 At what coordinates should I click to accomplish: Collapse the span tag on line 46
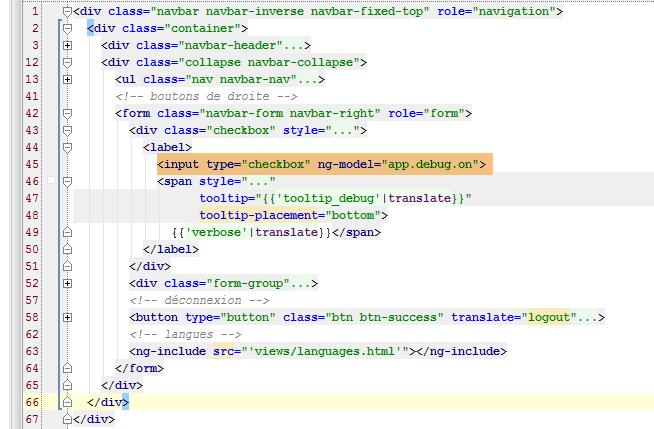pos(67,181)
